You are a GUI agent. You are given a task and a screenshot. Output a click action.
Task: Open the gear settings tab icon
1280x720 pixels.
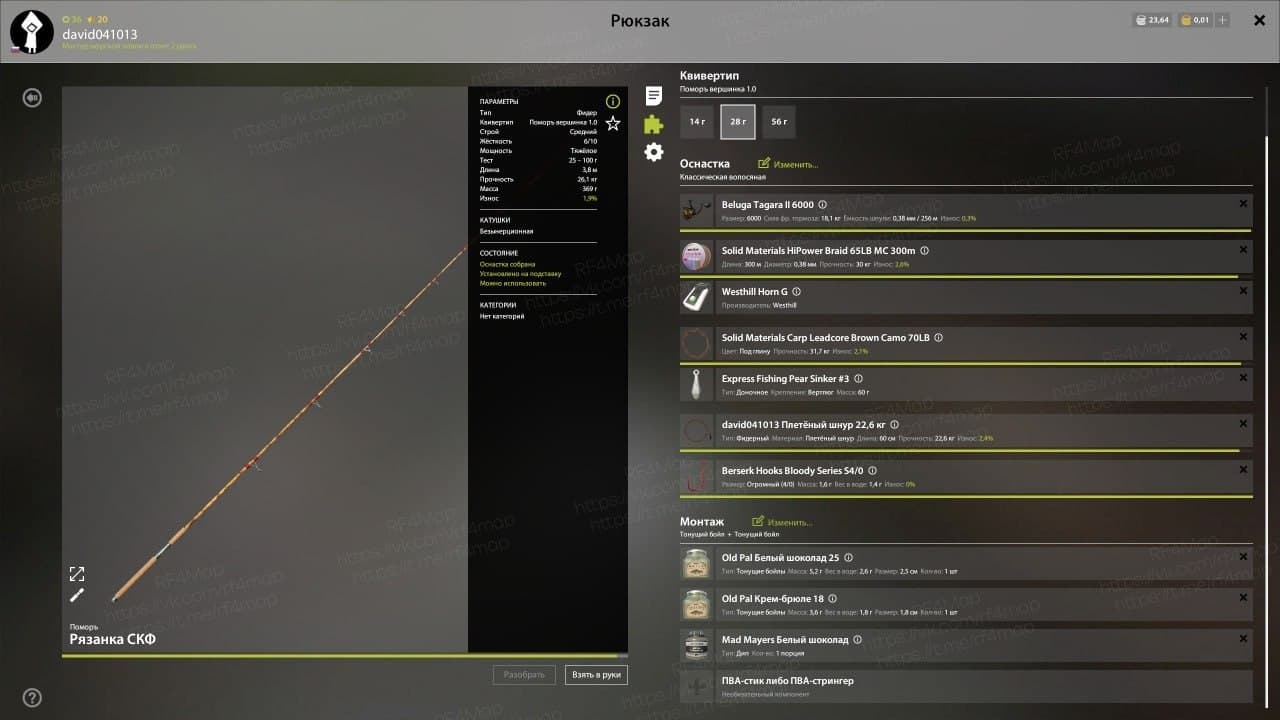[x=653, y=152]
